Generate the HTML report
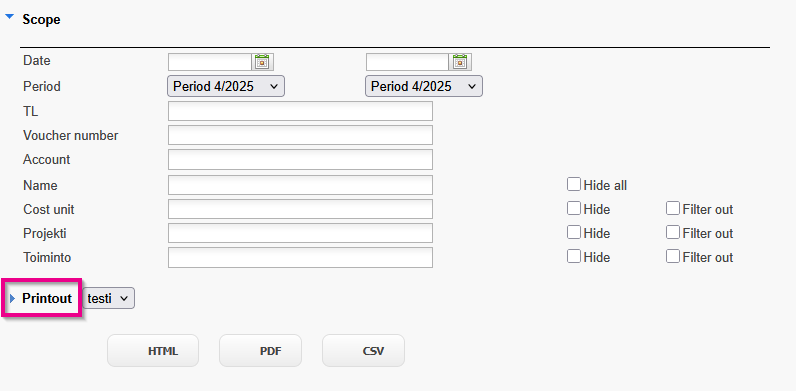Image resolution: width=796 pixels, height=391 pixels. pyautogui.click(x=153, y=351)
